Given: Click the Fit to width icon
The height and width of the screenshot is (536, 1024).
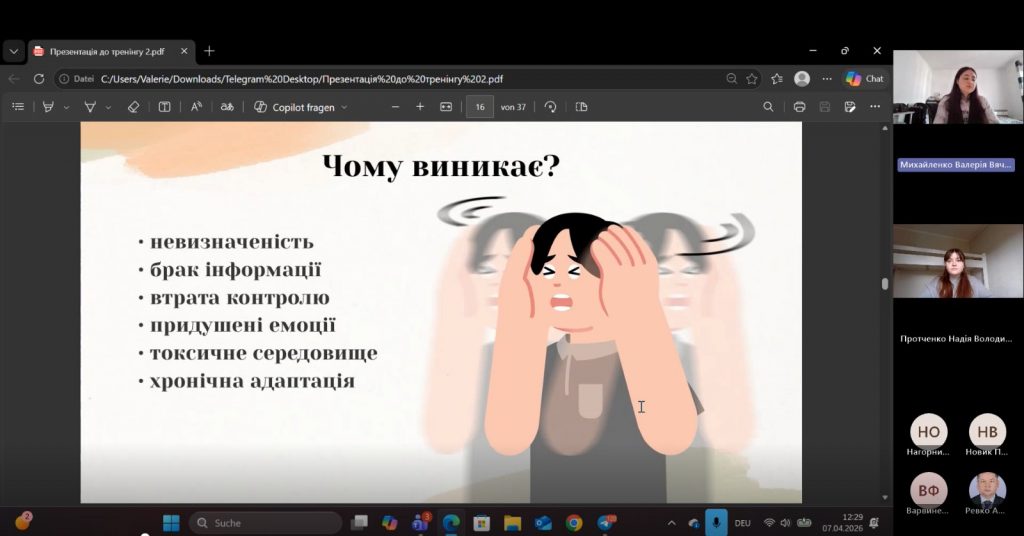Looking at the screenshot, I should tap(446, 107).
